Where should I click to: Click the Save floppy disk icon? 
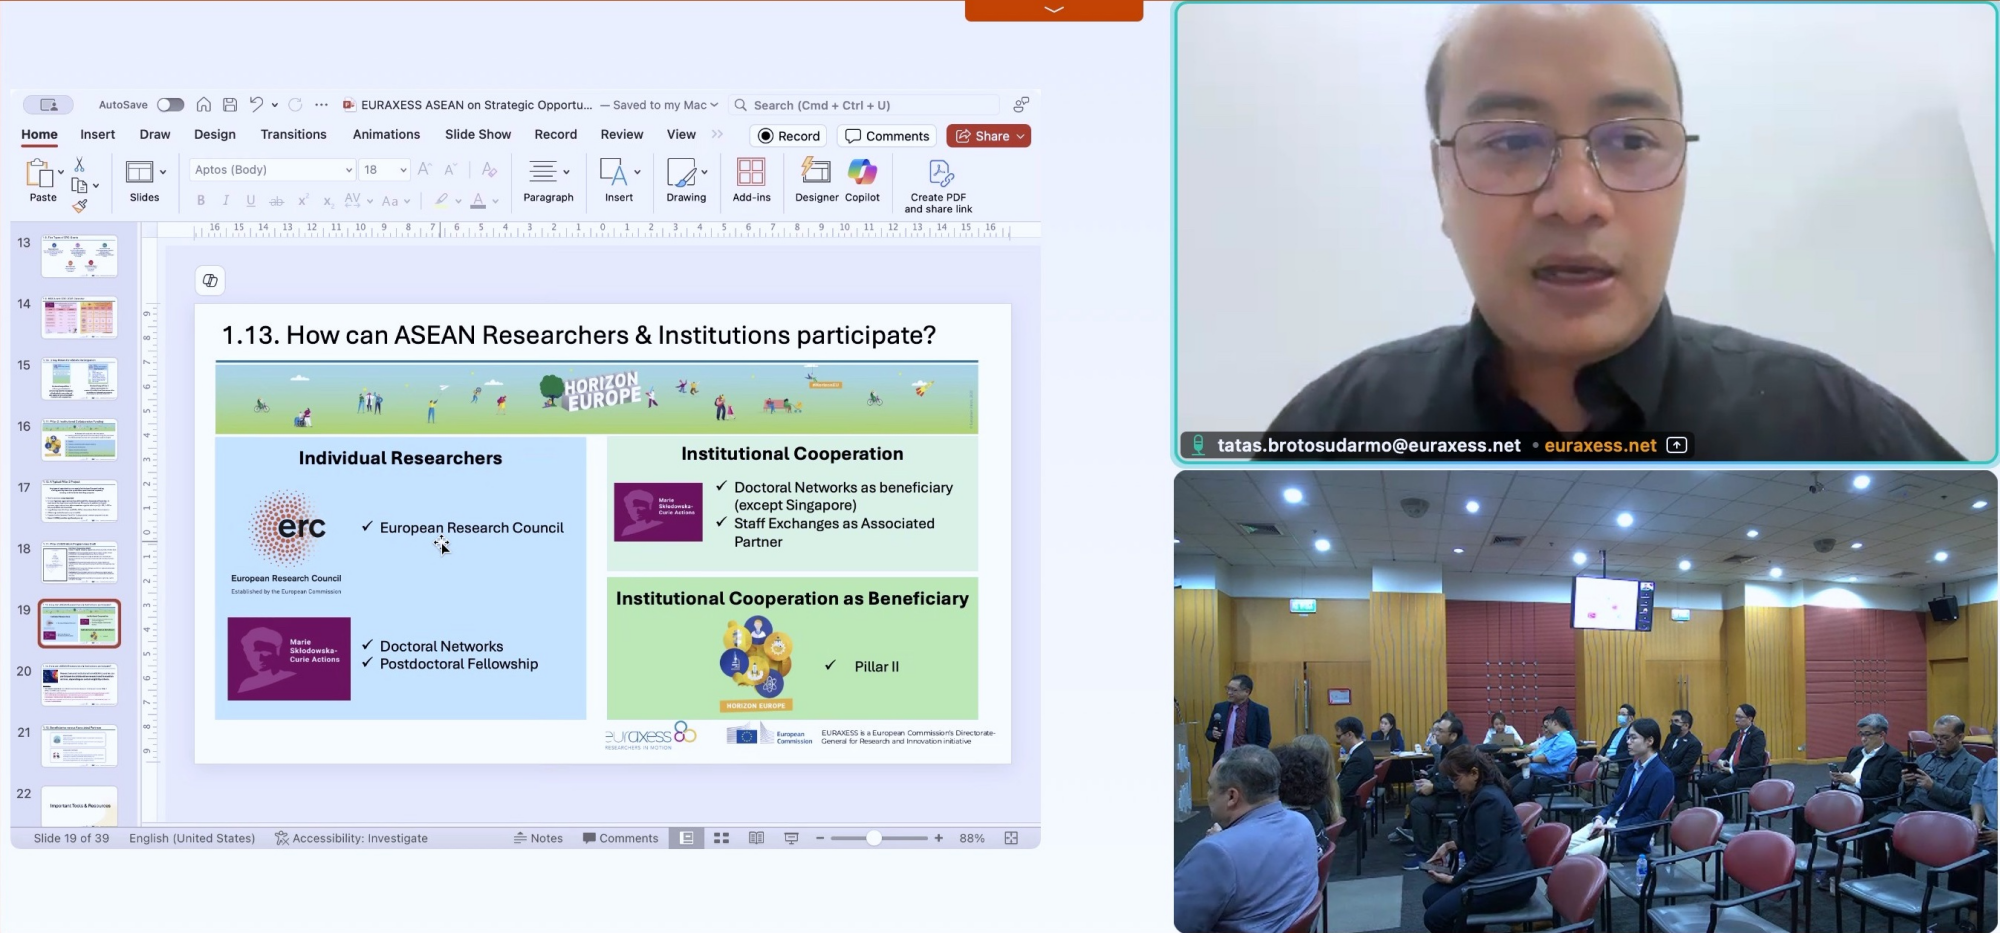point(230,105)
